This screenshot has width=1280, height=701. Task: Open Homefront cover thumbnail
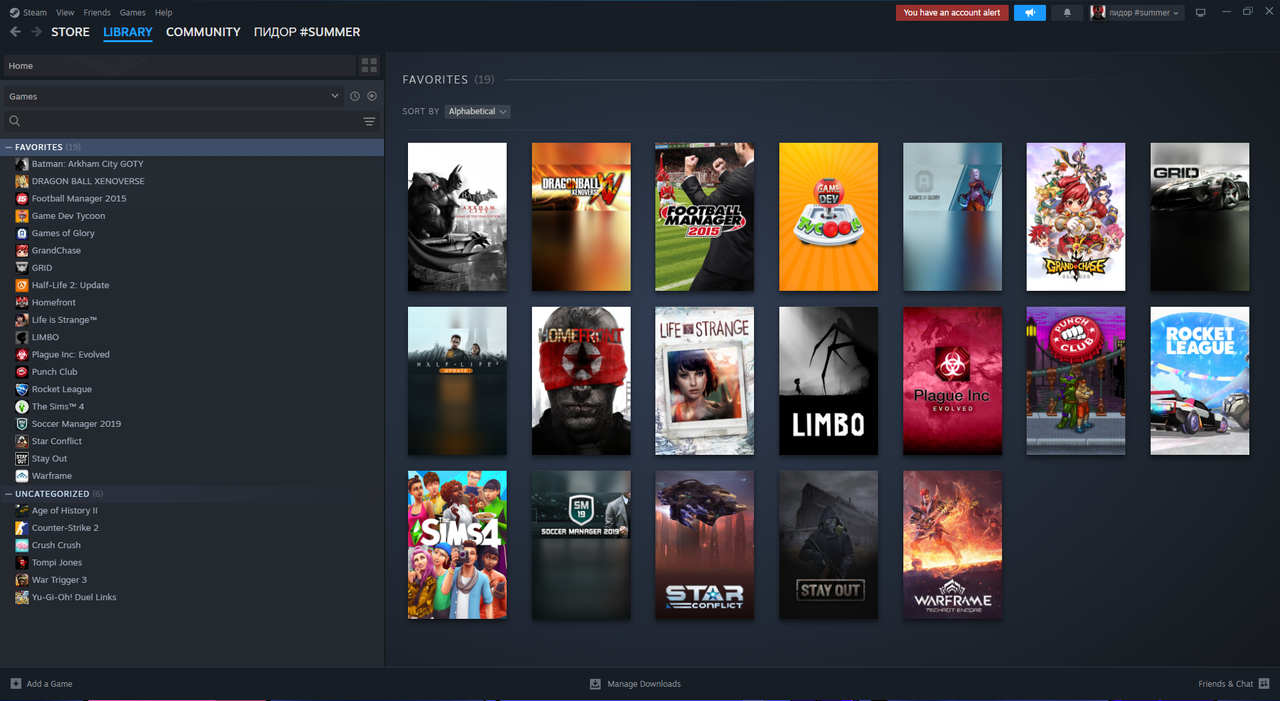(581, 381)
